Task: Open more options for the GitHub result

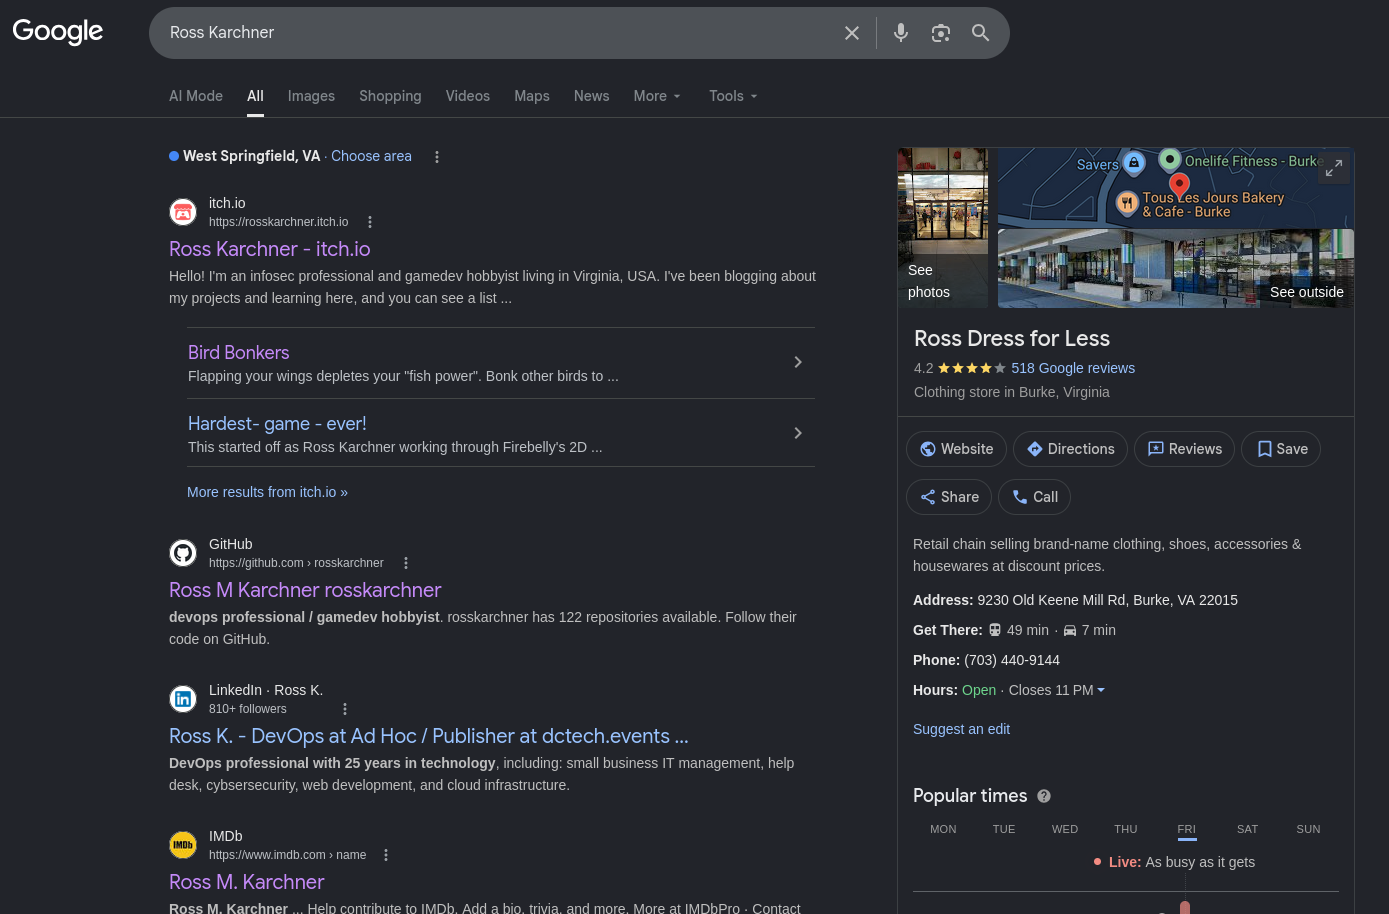Action: click(x=406, y=563)
